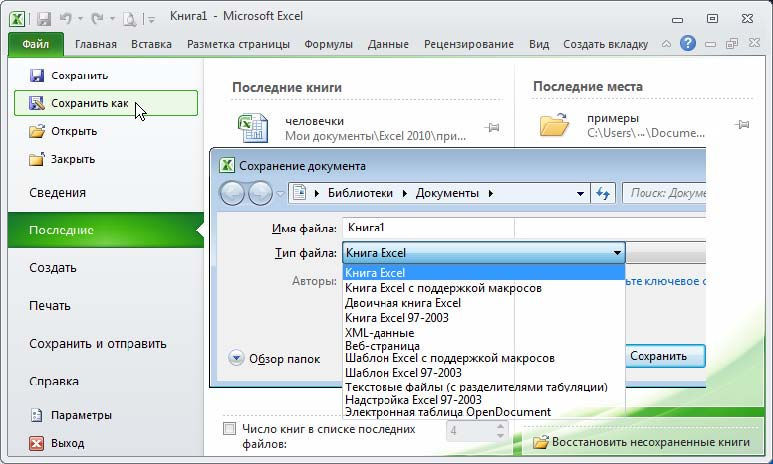Open the print preview icon in quick access toolbar

(129, 19)
